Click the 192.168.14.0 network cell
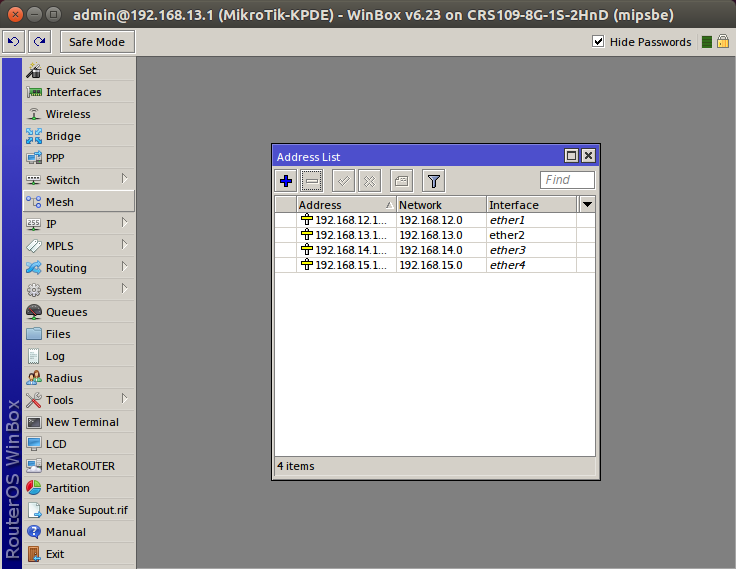Image resolution: width=736 pixels, height=569 pixels. (441, 250)
